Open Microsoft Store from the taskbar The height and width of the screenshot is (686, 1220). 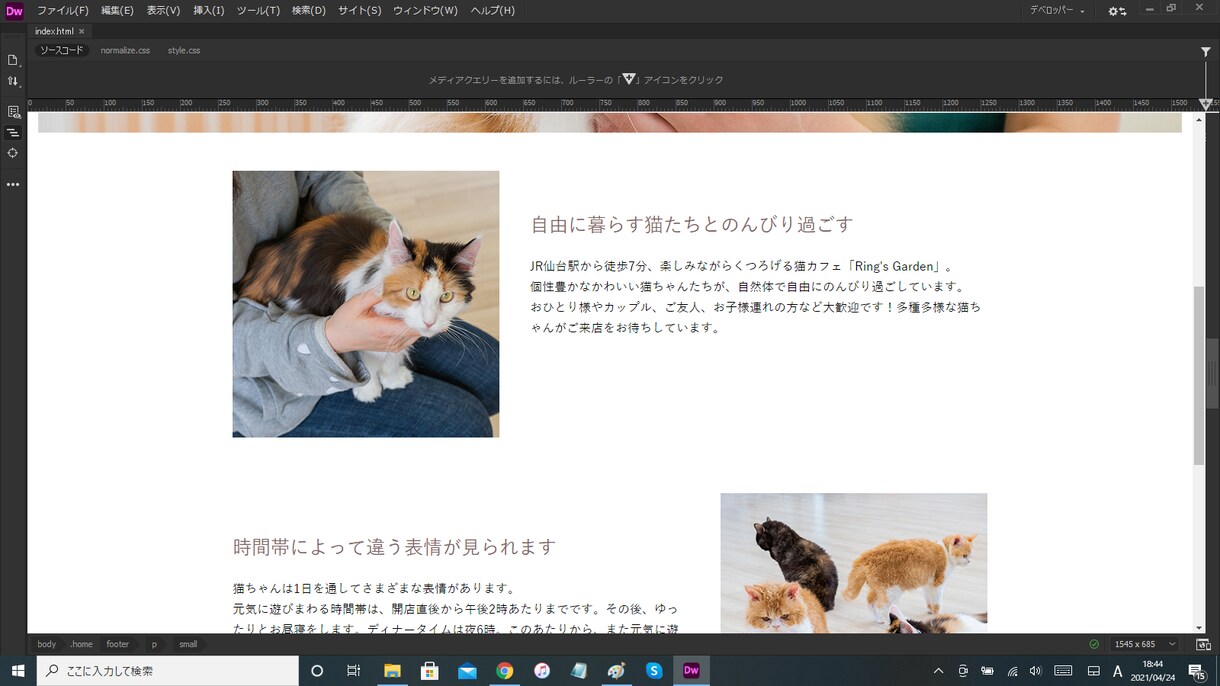pyautogui.click(x=430, y=671)
